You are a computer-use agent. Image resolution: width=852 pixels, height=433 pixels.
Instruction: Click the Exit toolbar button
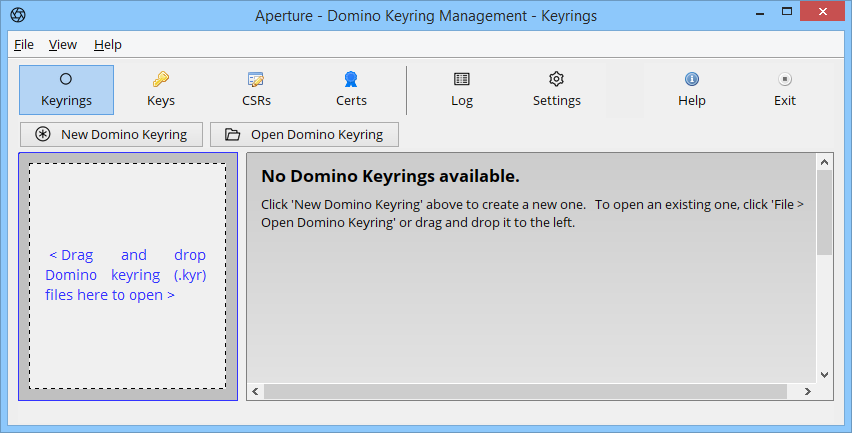785,90
